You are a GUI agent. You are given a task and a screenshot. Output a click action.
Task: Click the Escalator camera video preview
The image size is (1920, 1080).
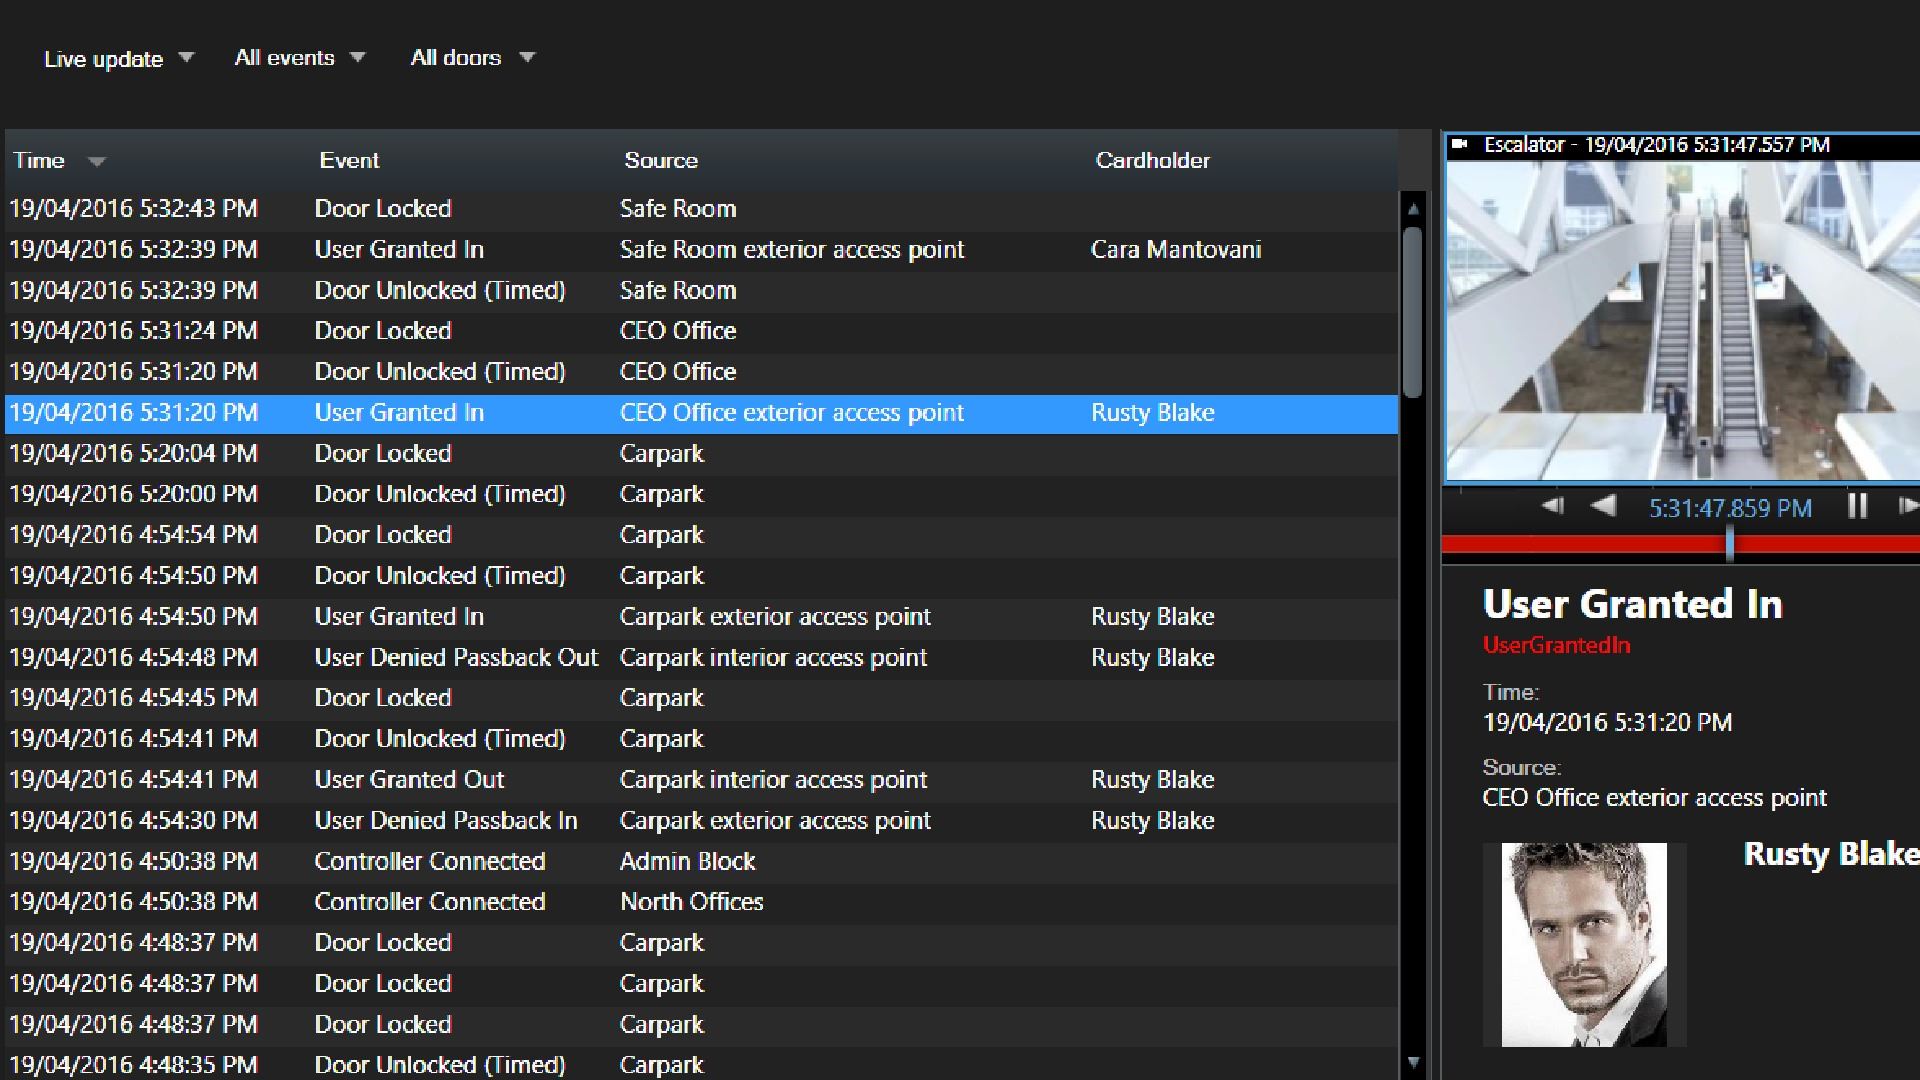click(1683, 320)
